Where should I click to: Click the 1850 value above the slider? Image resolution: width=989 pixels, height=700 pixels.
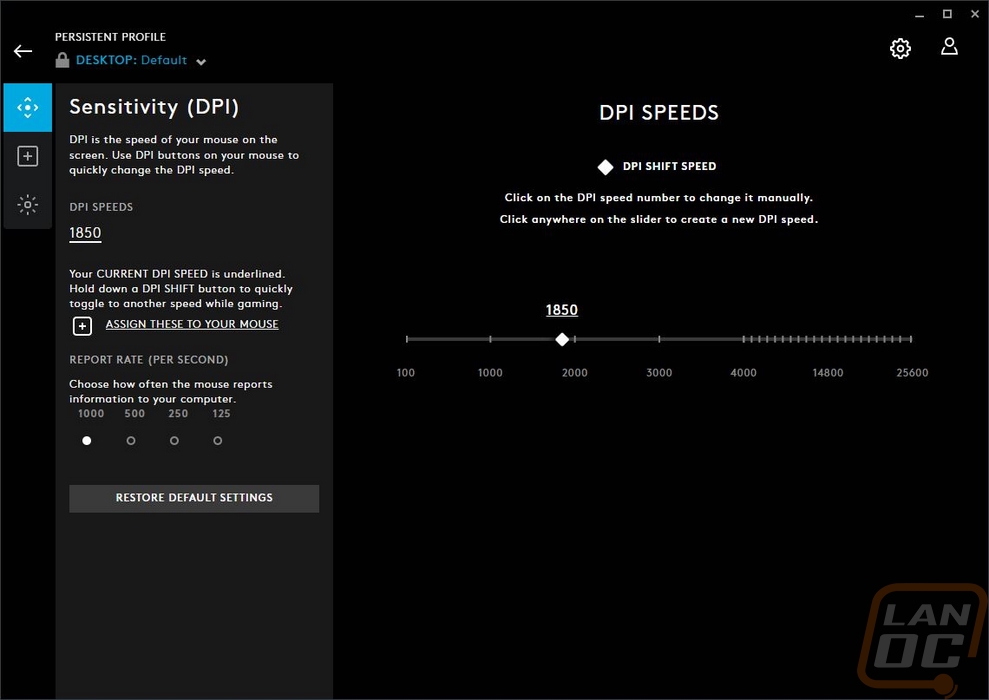pos(562,310)
